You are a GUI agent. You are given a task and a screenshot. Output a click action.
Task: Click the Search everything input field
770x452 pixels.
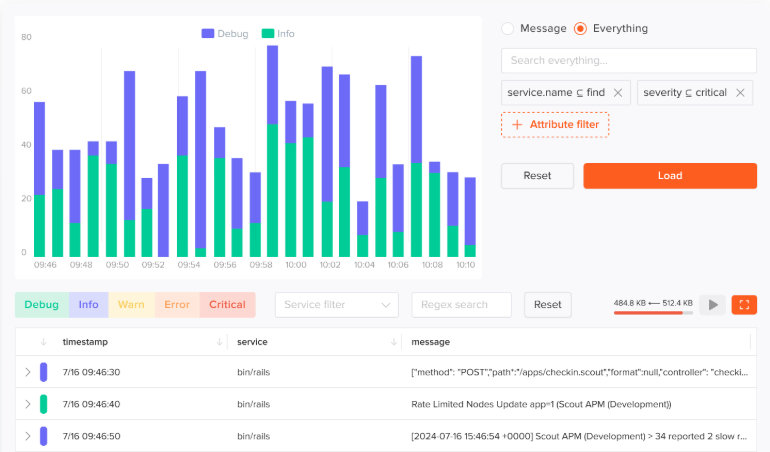point(629,60)
